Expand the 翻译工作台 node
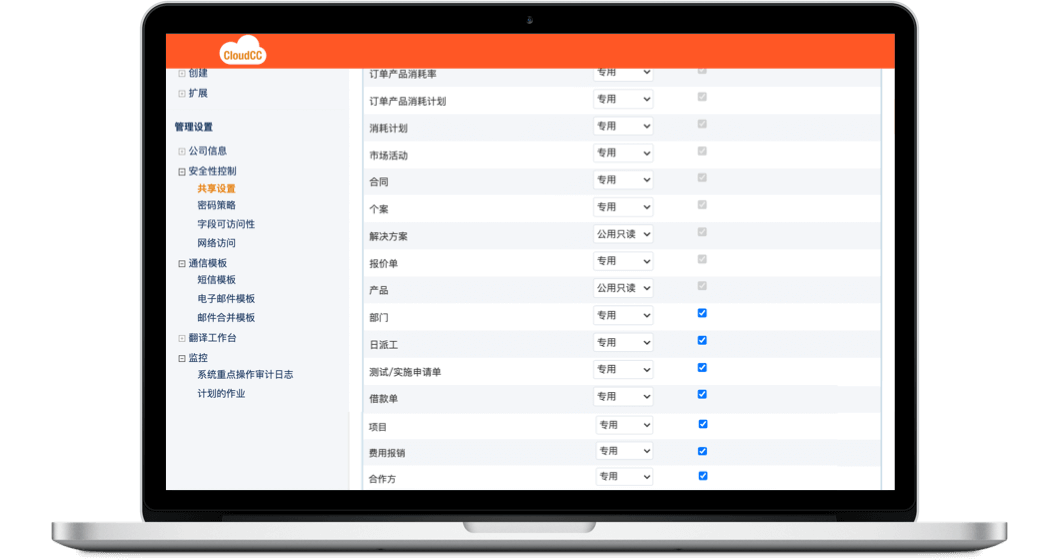The height and width of the screenshot is (560, 1060). click(182, 338)
